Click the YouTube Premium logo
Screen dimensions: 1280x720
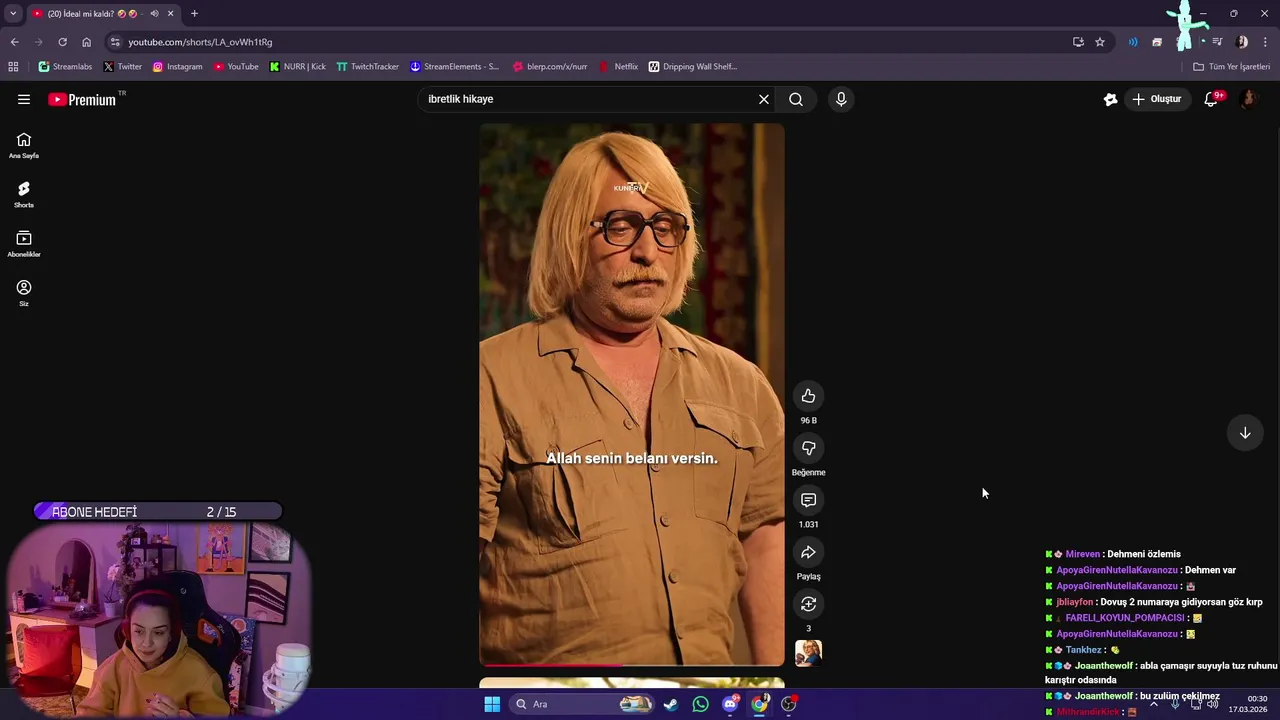(x=82, y=99)
